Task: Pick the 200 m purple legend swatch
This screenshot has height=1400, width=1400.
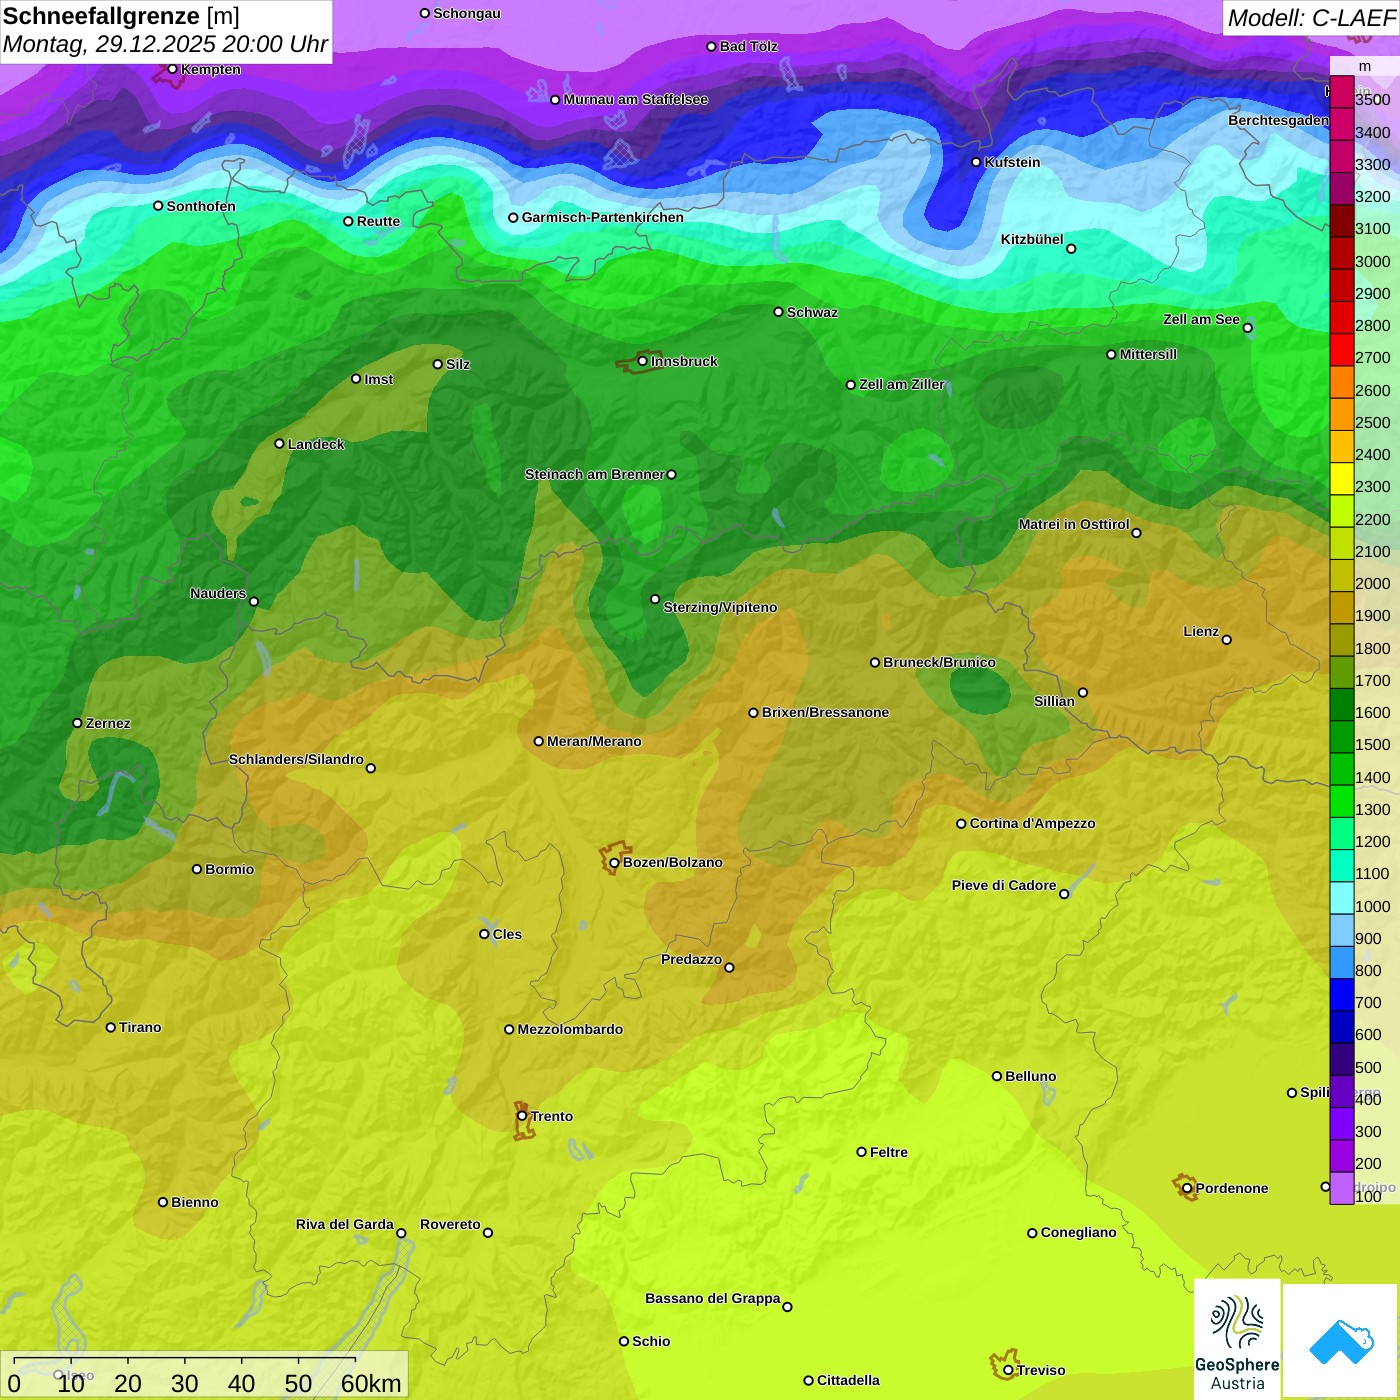Action: click(1341, 1157)
